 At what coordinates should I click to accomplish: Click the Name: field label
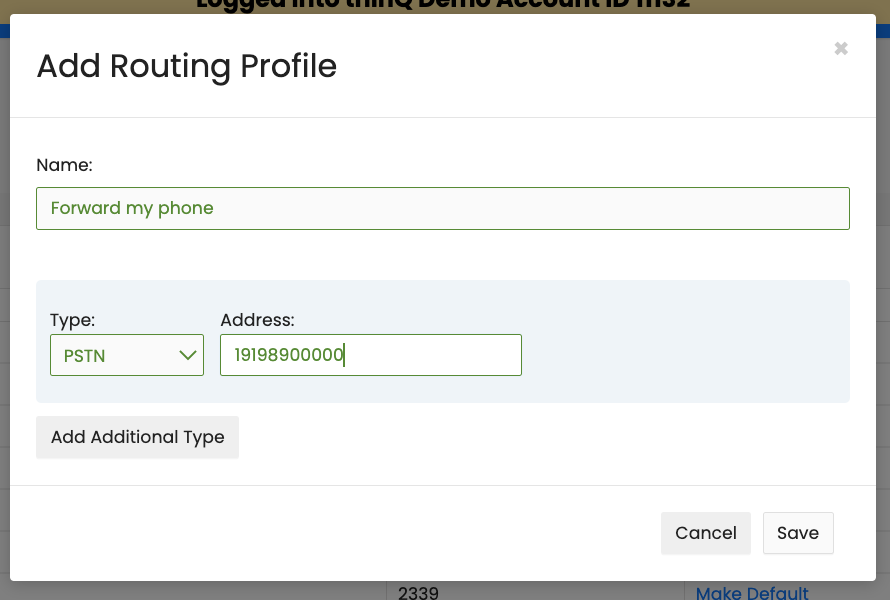(x=64, y=165)
